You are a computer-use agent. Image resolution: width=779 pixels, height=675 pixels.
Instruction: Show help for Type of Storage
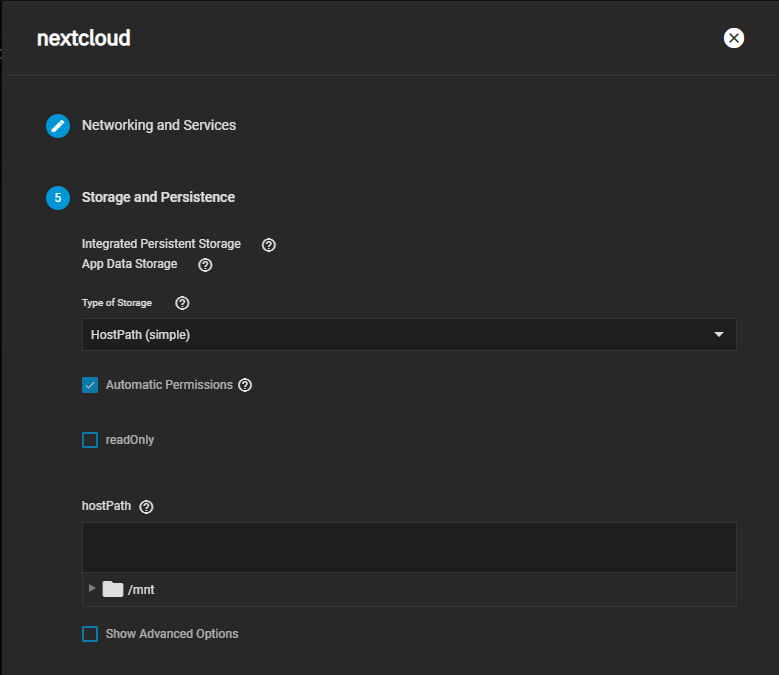coord(182,303)
